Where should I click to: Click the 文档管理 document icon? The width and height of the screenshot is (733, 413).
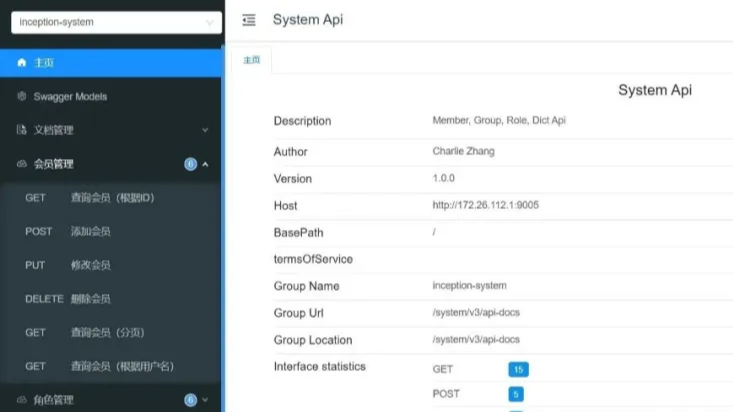point(22,130)
